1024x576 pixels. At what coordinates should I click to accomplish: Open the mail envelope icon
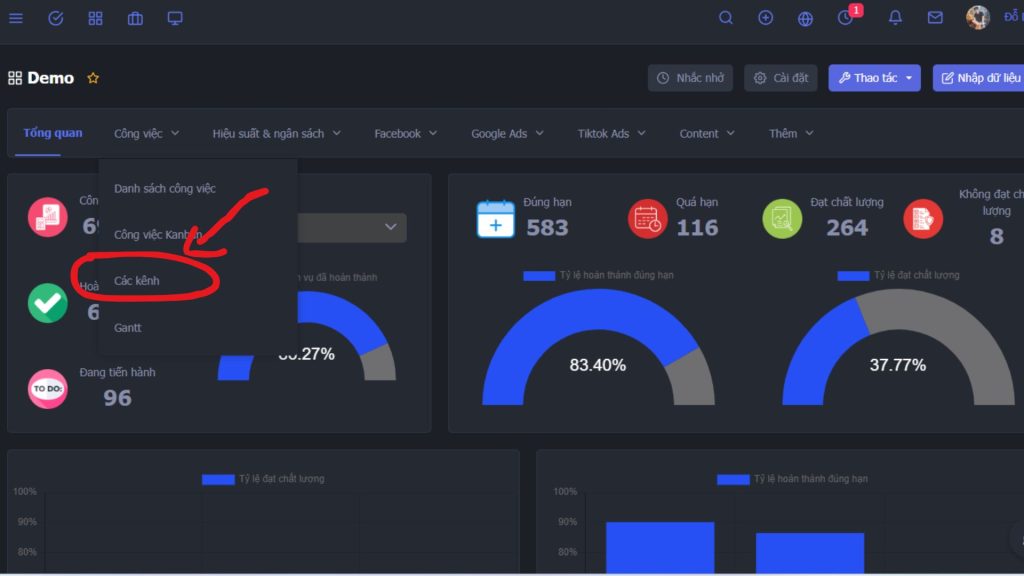click(x=935, y=18)
